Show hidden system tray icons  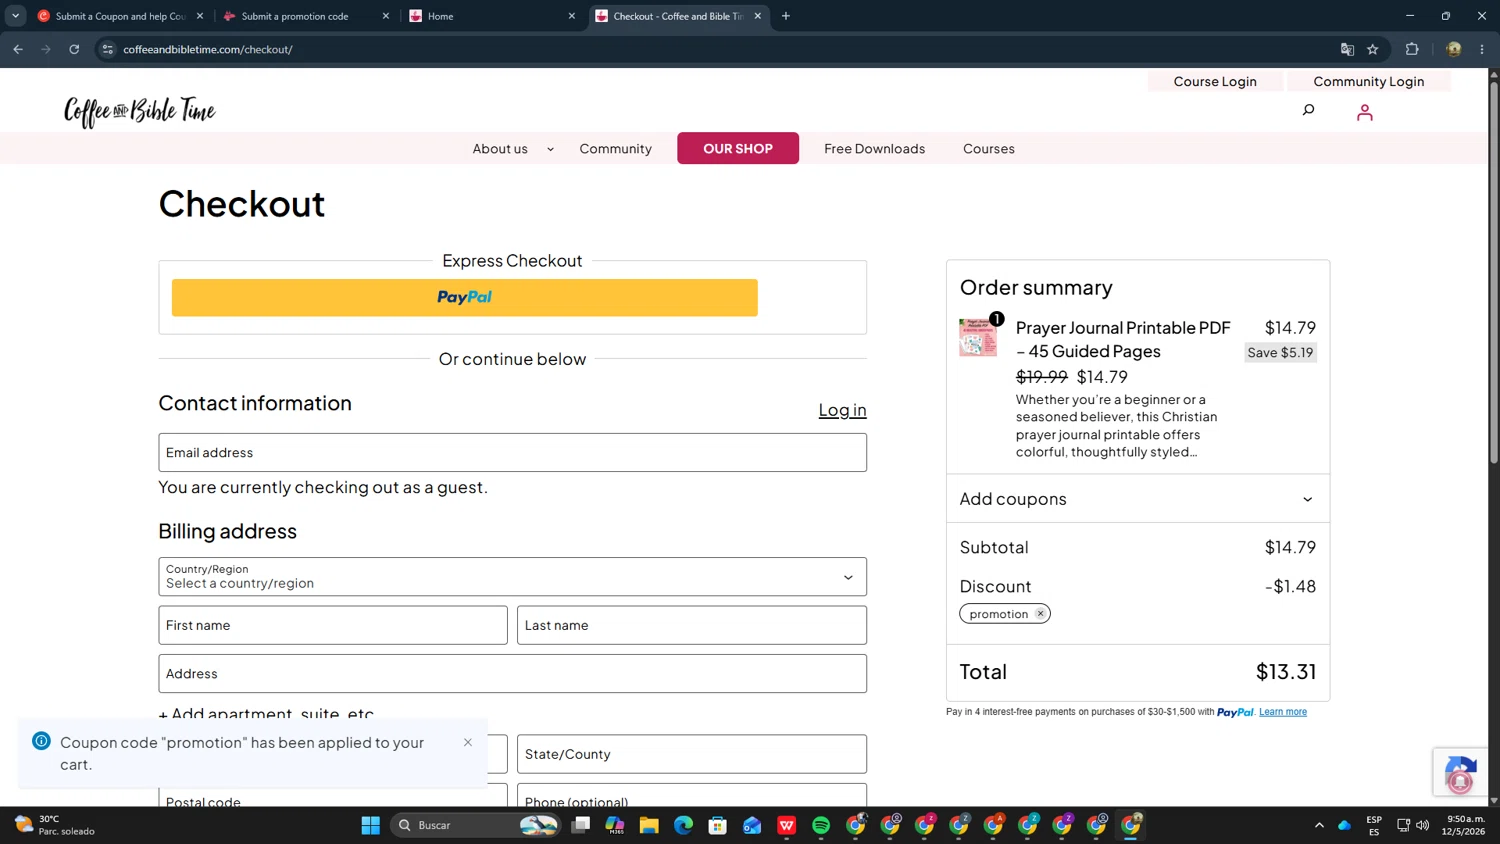[x=1319, y=825]
